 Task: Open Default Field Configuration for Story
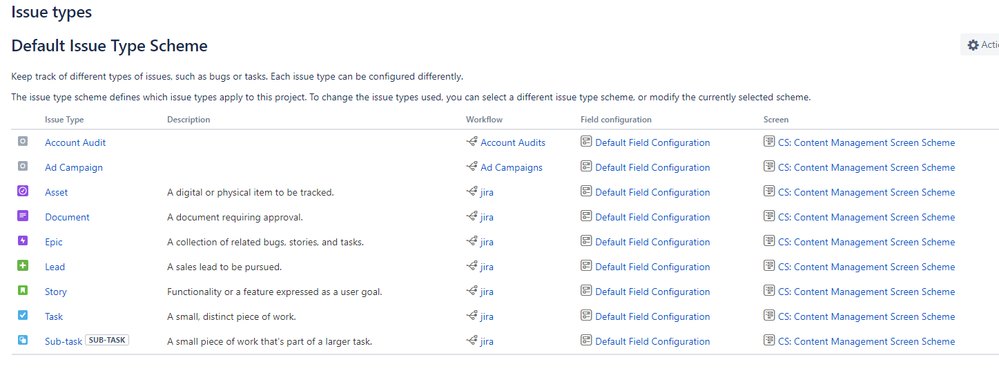652,292
